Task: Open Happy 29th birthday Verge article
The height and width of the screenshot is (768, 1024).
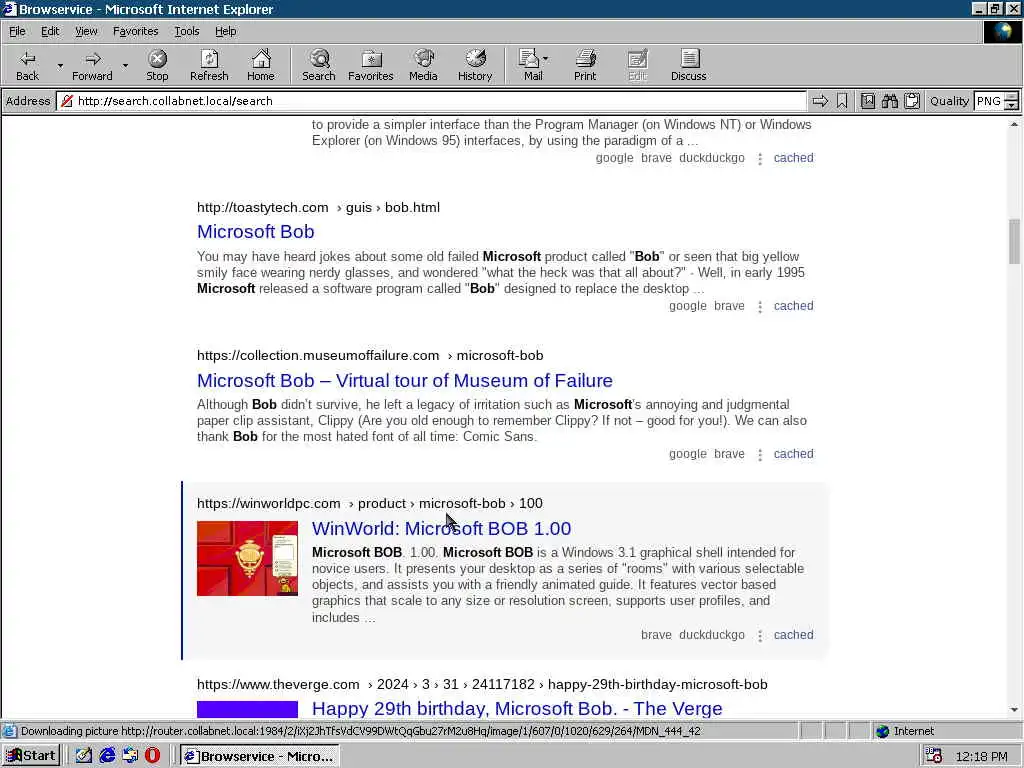Action: pyautogui.click(x=517, y=709)
